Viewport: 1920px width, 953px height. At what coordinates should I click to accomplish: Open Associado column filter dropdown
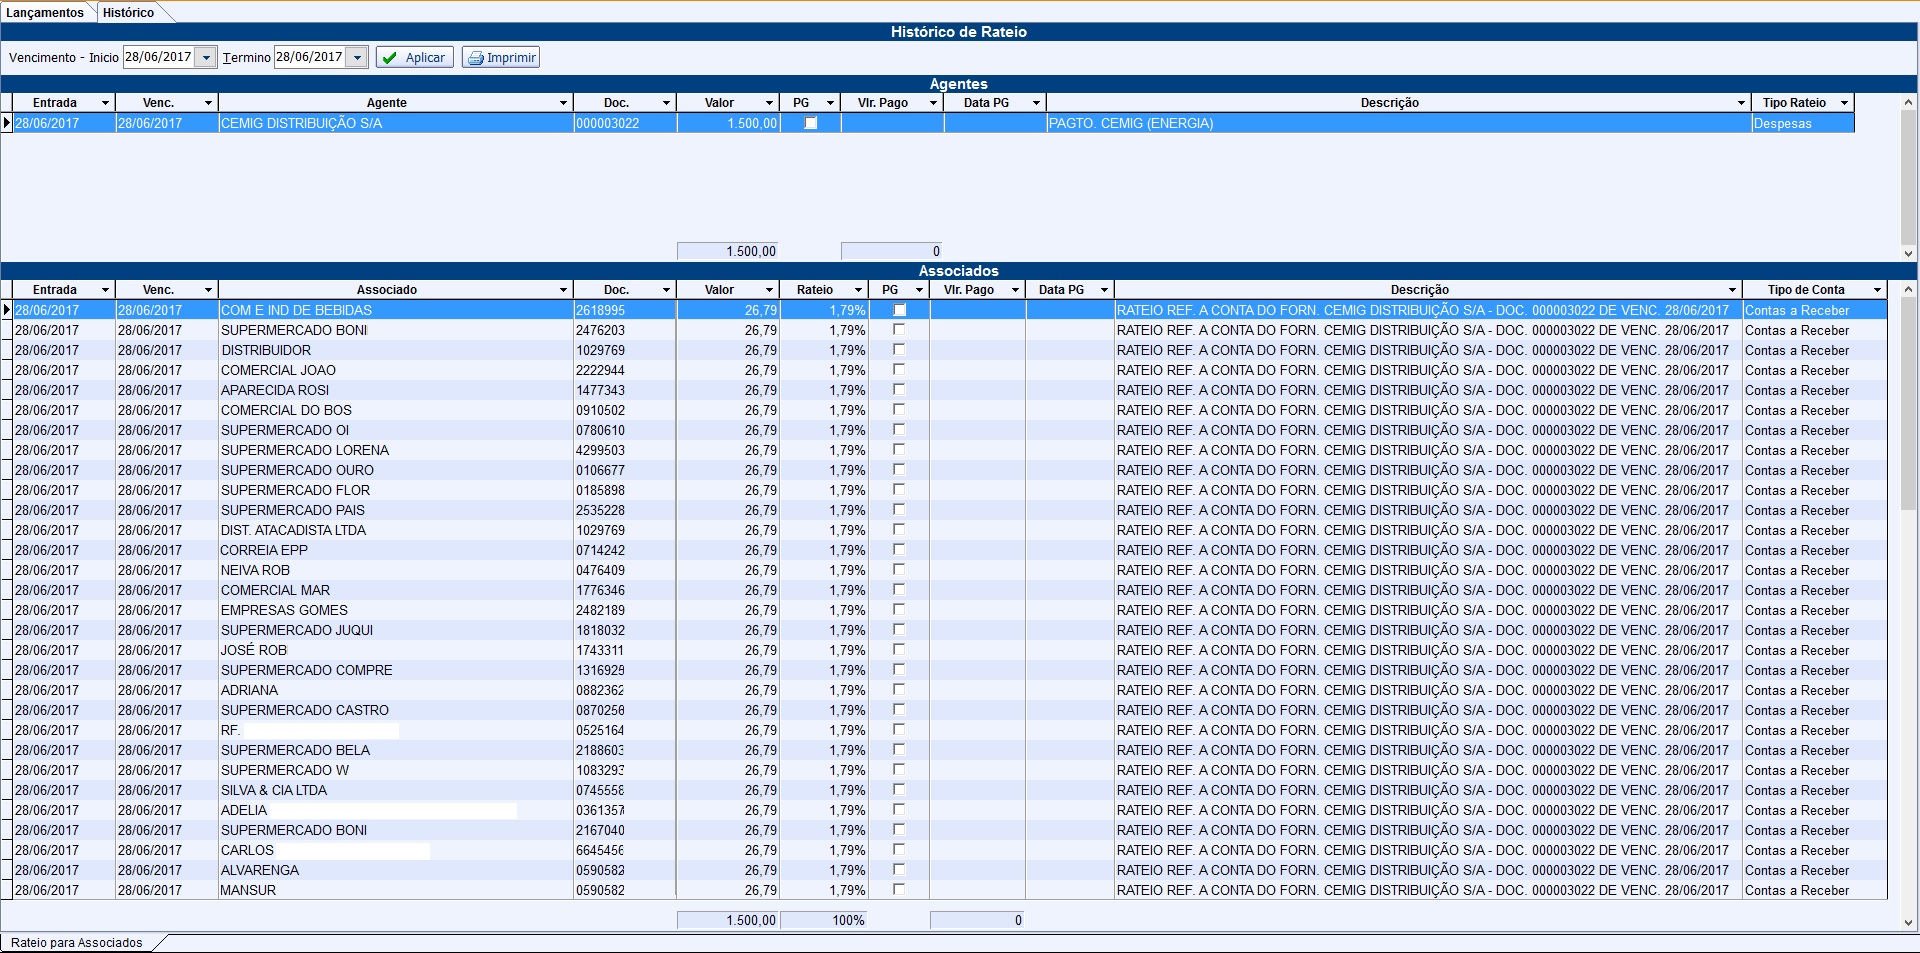pos(564,290)
